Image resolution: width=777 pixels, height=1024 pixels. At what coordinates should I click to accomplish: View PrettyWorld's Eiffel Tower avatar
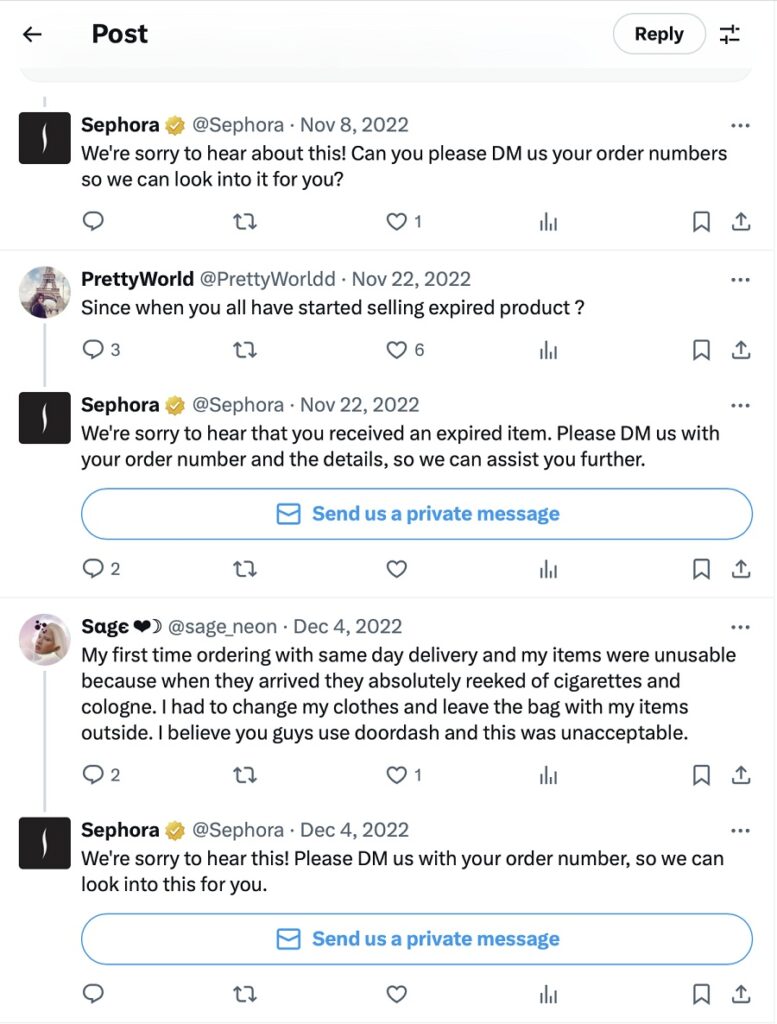[x=45, y=292]
